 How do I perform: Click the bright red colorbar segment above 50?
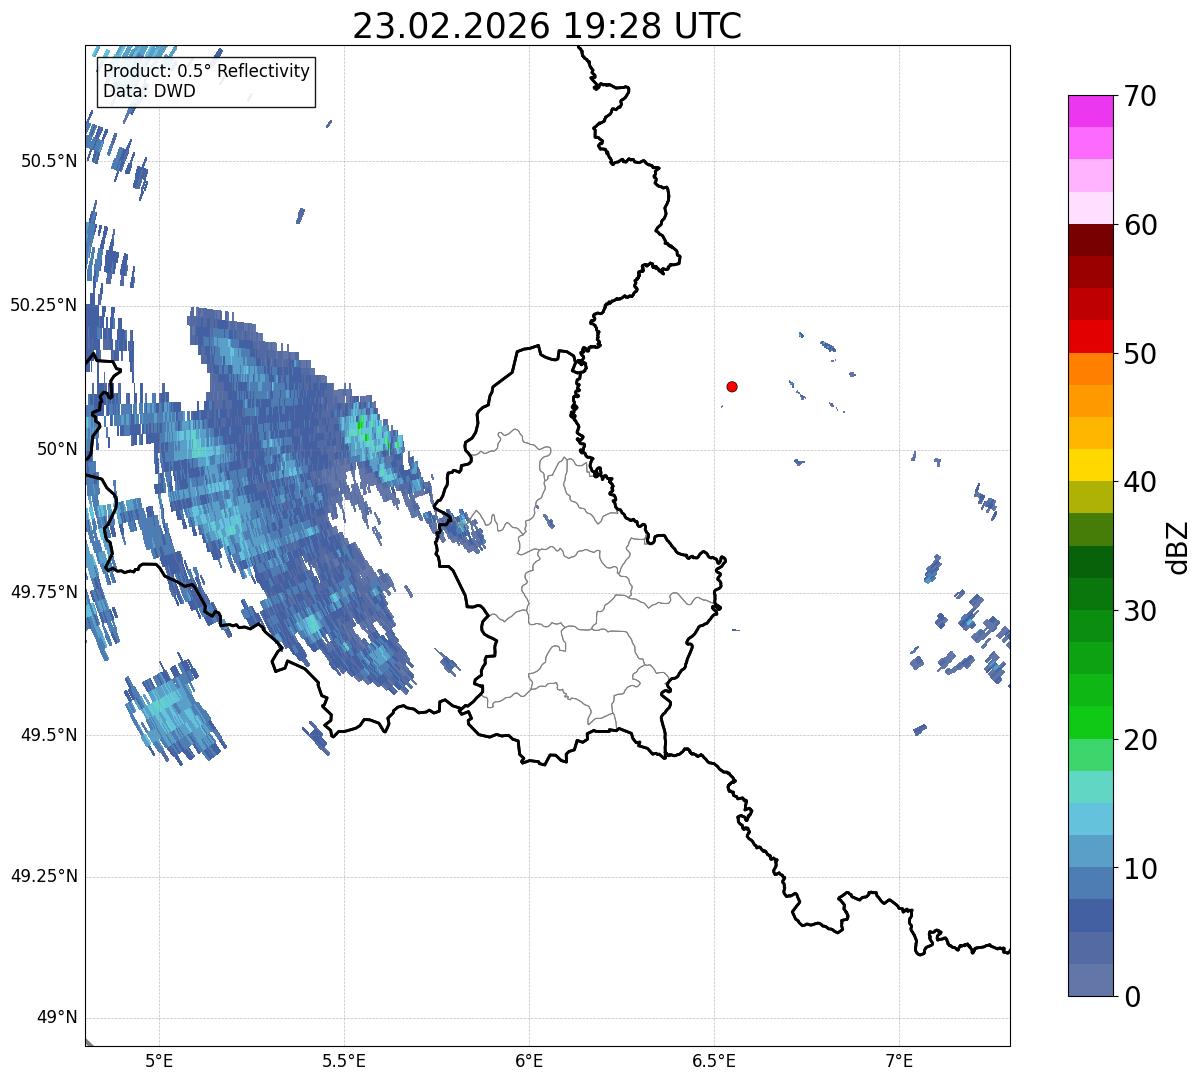coord(1090,337)
